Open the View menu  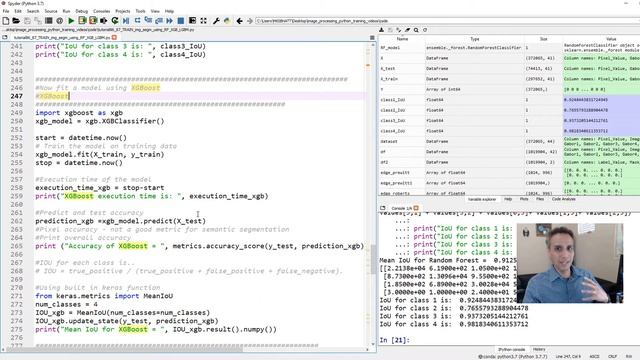click(155, 11)
